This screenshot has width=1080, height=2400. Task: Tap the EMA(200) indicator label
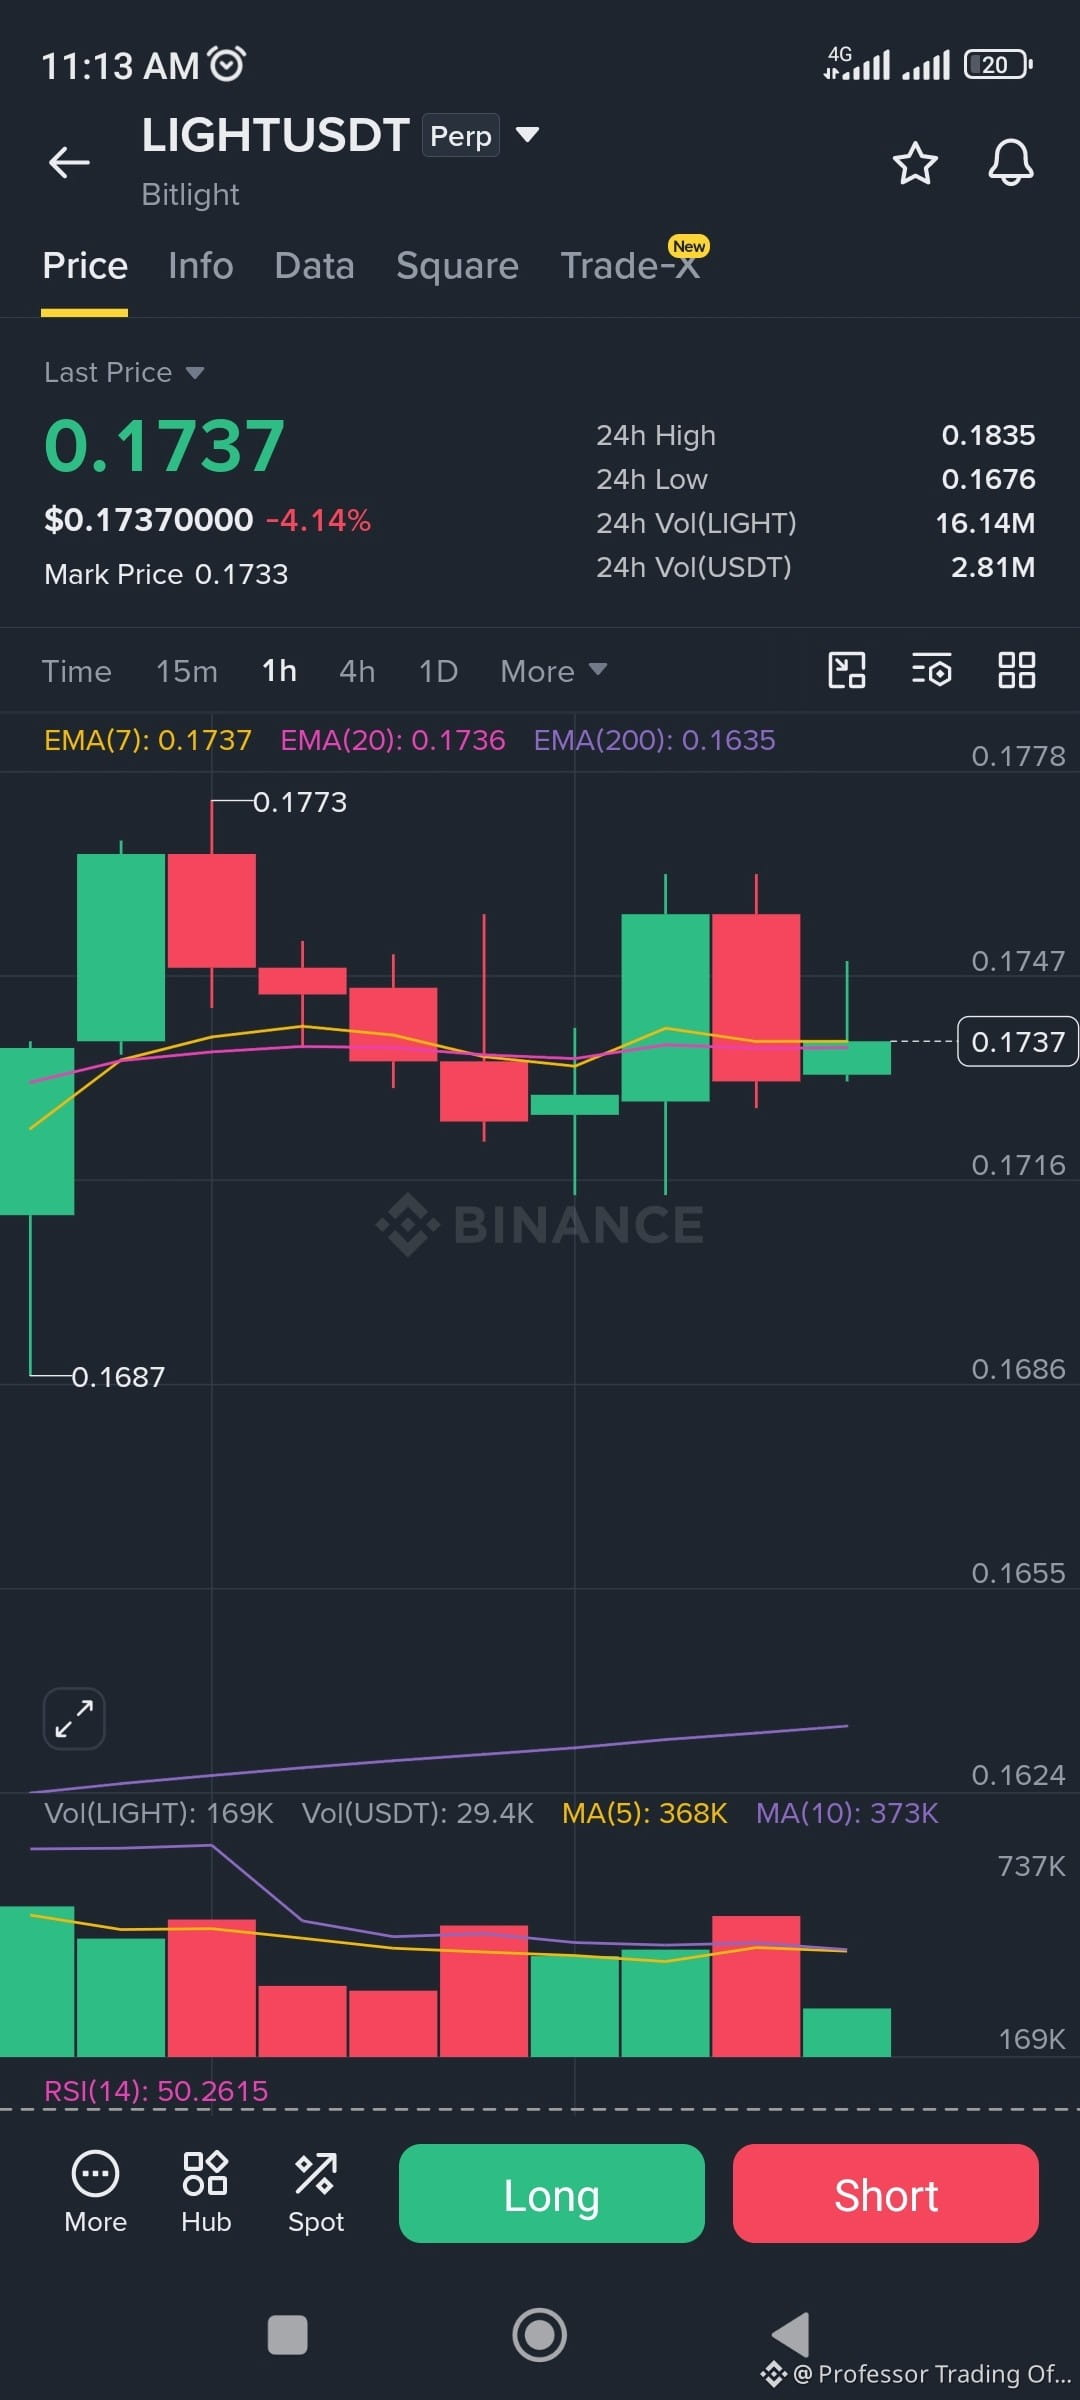655,740
